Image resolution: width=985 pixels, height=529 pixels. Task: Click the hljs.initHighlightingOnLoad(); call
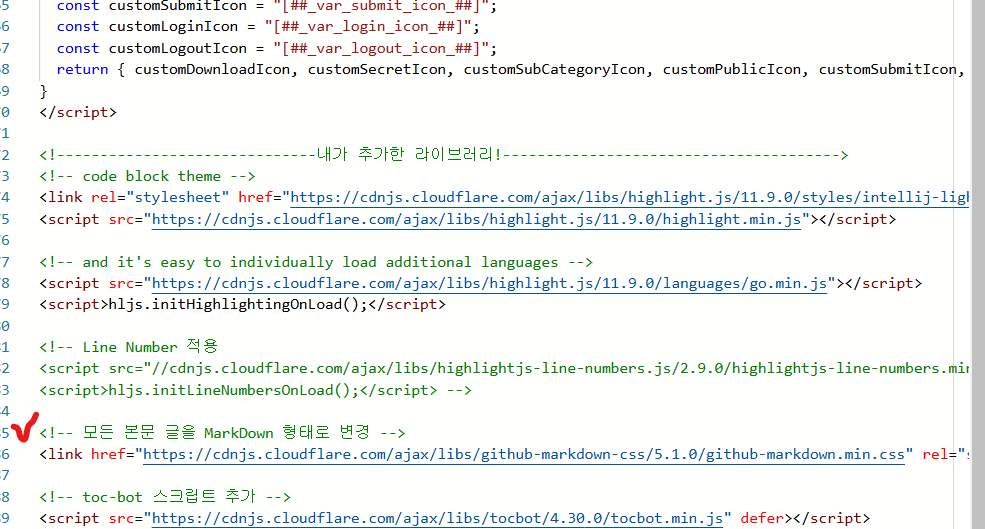[238, 305]
